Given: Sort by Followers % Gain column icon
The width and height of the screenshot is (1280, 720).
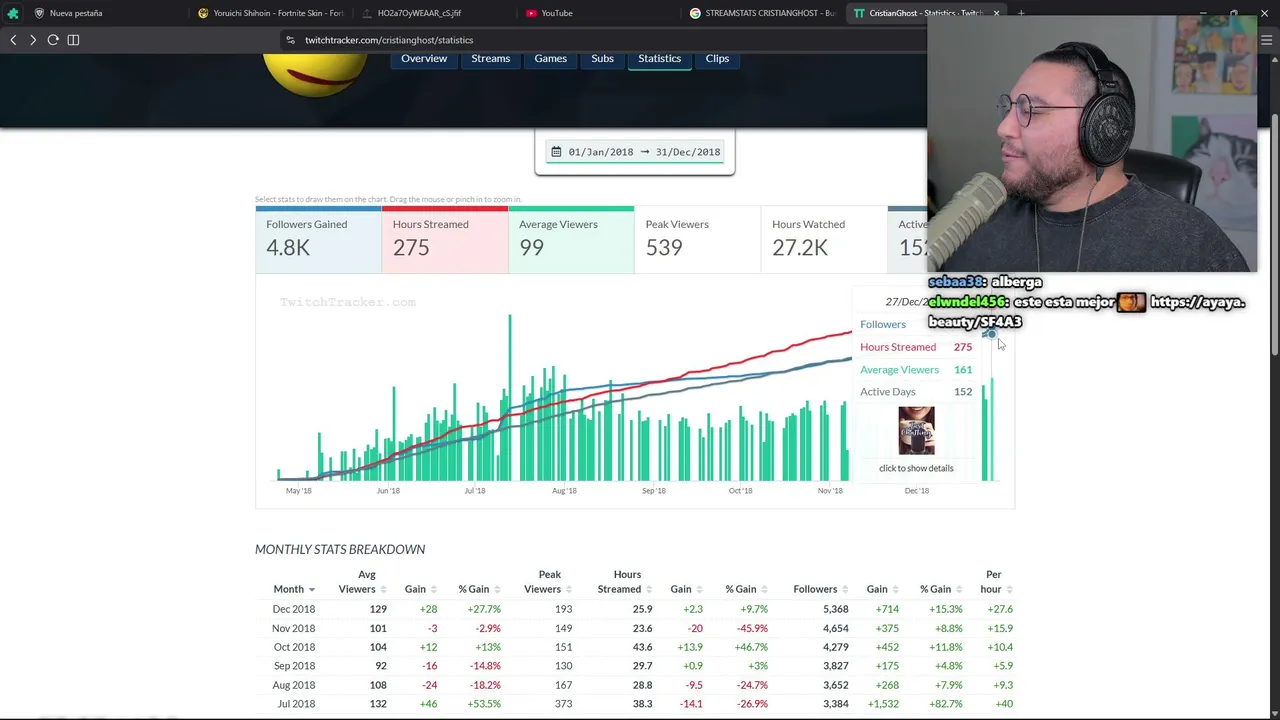Looking at the screenshot, I should [x=959, y=590].
